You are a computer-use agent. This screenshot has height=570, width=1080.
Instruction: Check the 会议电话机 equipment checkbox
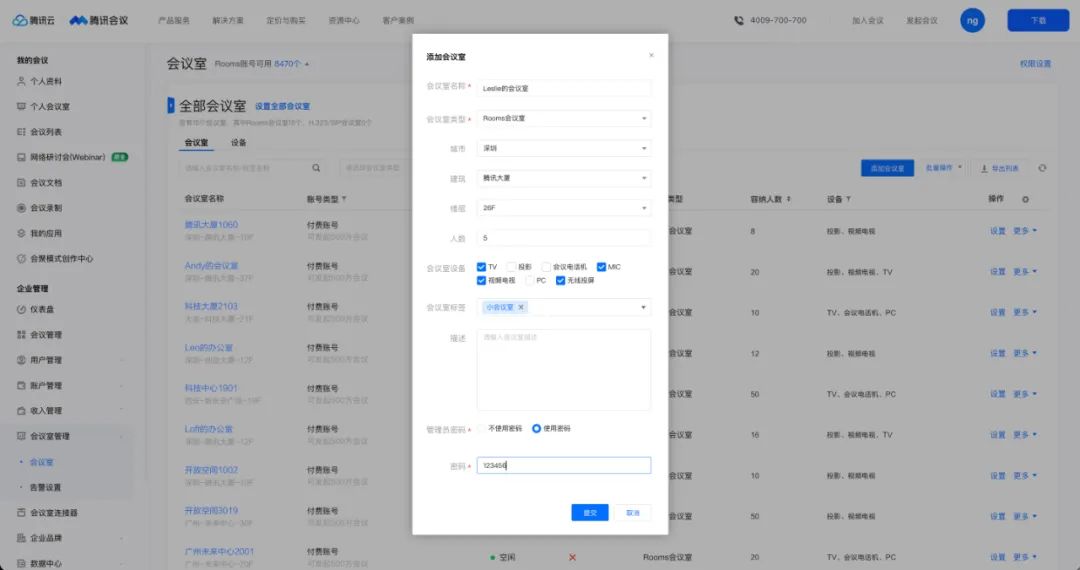pyautogui.click(x=546, y=267)
